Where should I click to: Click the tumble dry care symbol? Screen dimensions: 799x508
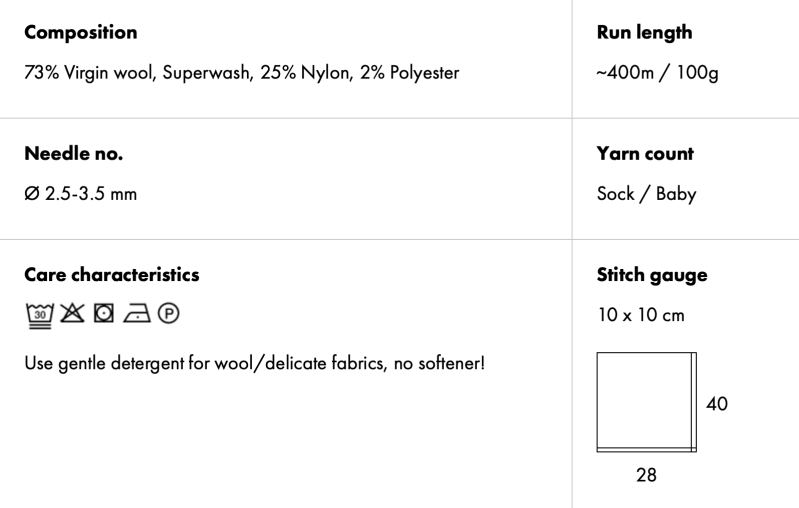pos(104,315)
